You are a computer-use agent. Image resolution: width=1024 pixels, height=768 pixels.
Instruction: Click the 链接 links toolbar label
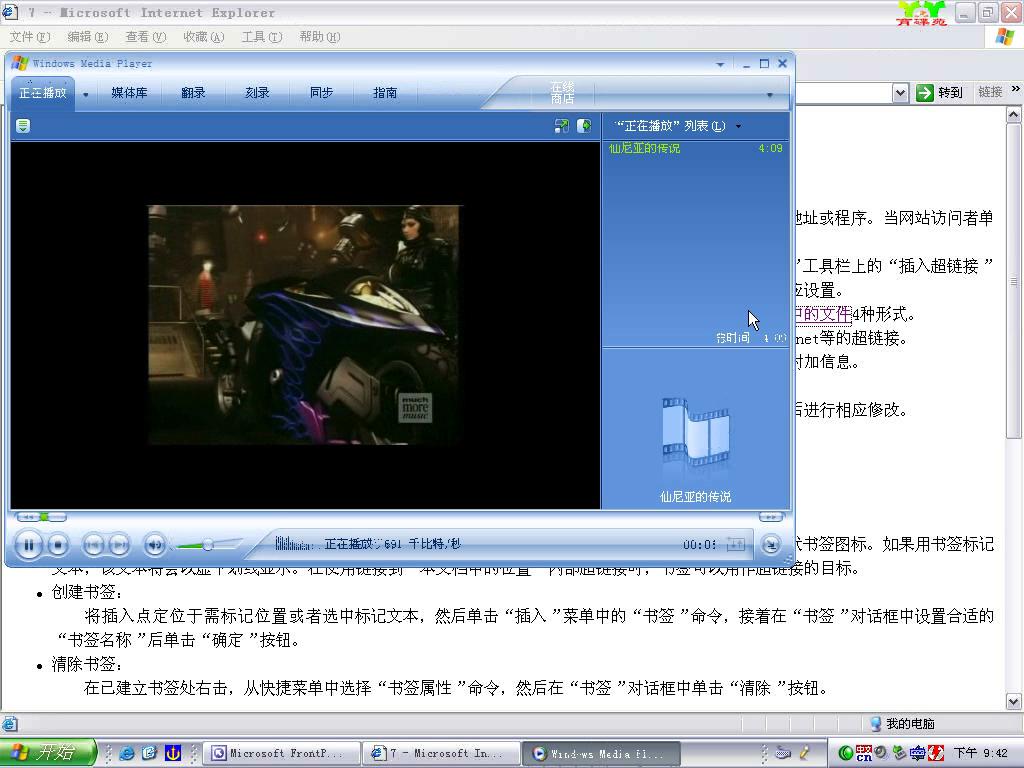(990, 92)
